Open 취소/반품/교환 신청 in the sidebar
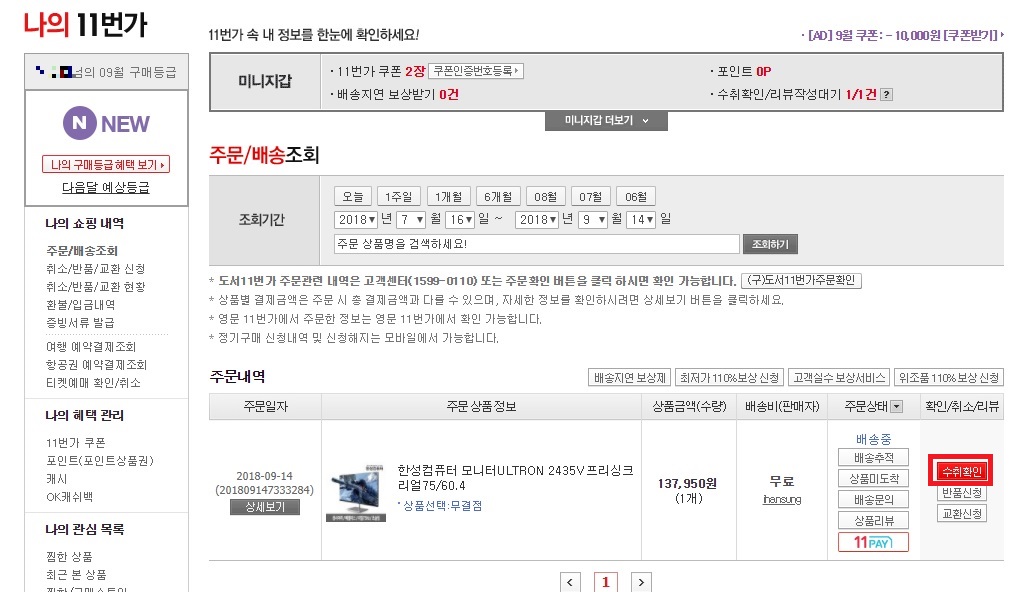The width and height of the screenshot is (1010, 592). pyautogui.click(x=96, y=269)
